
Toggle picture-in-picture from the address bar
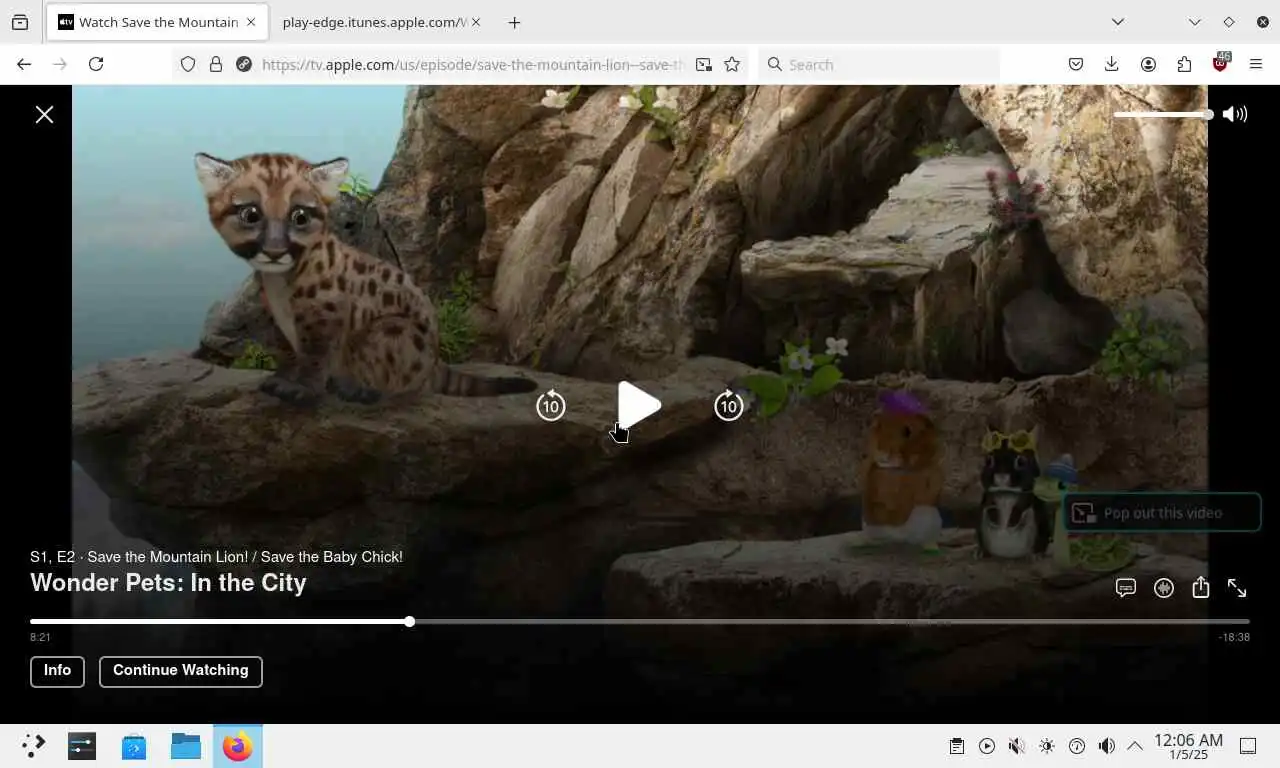[704, 64]
